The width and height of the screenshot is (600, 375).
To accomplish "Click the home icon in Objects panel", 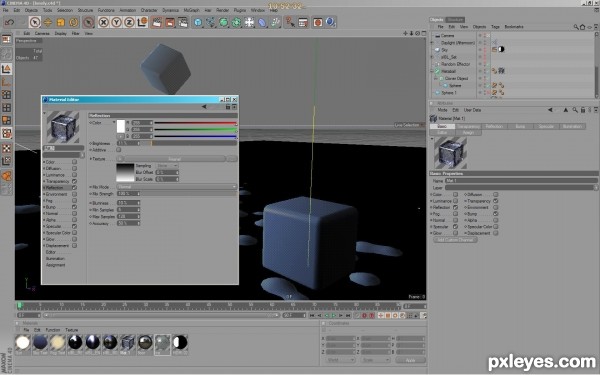I will [582, 27].
